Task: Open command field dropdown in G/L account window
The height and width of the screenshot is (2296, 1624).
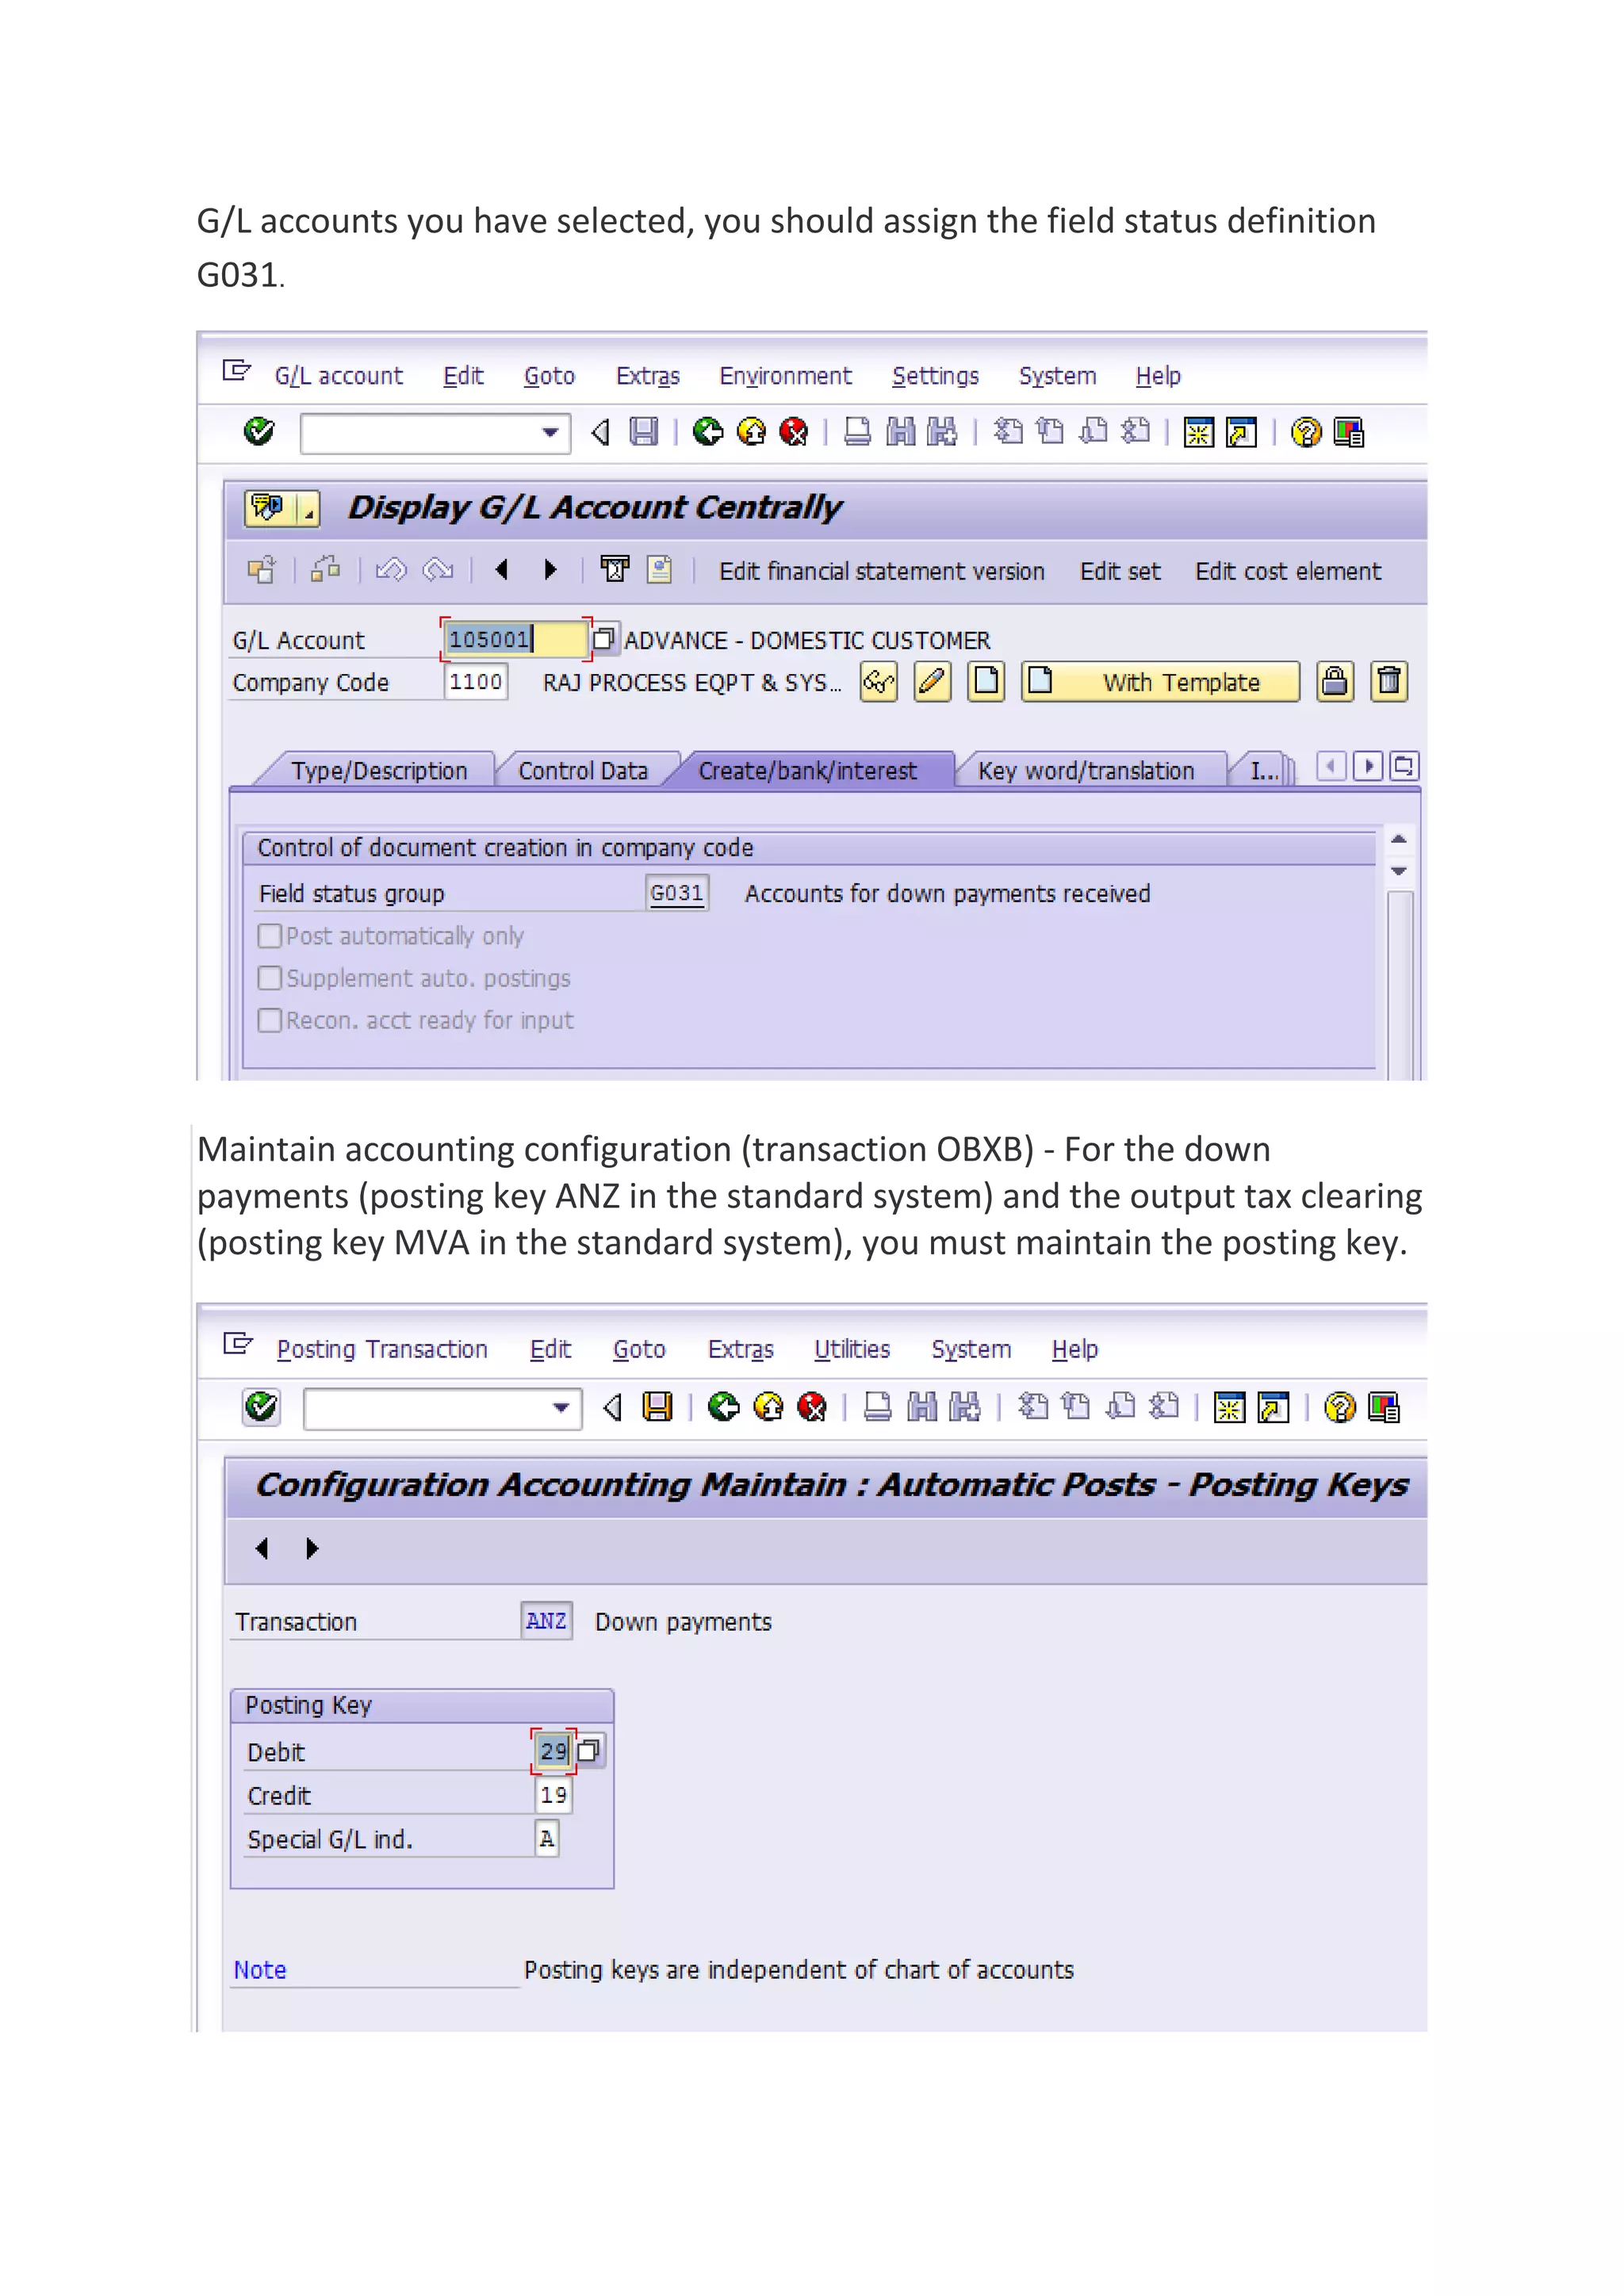Action: tap(550, 433)
